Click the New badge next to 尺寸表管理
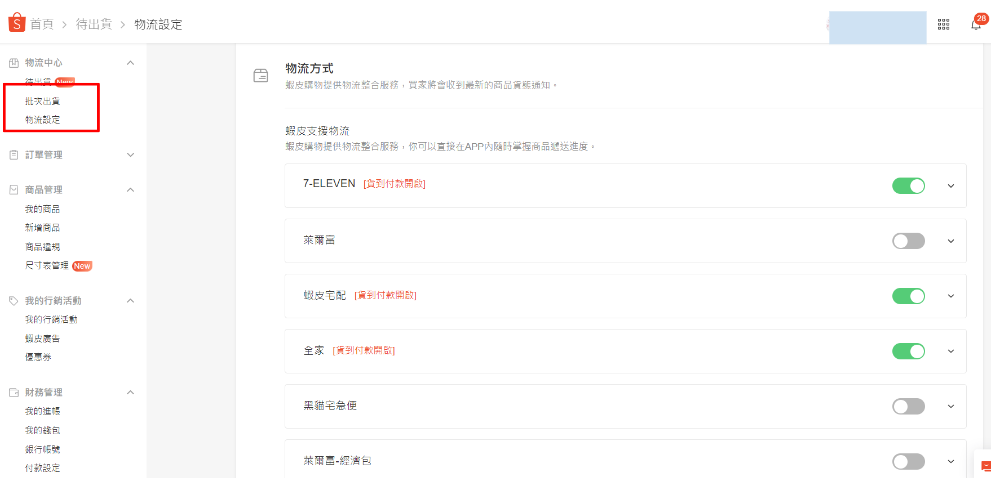Screen dimensions: 997x478 (82, 266)
